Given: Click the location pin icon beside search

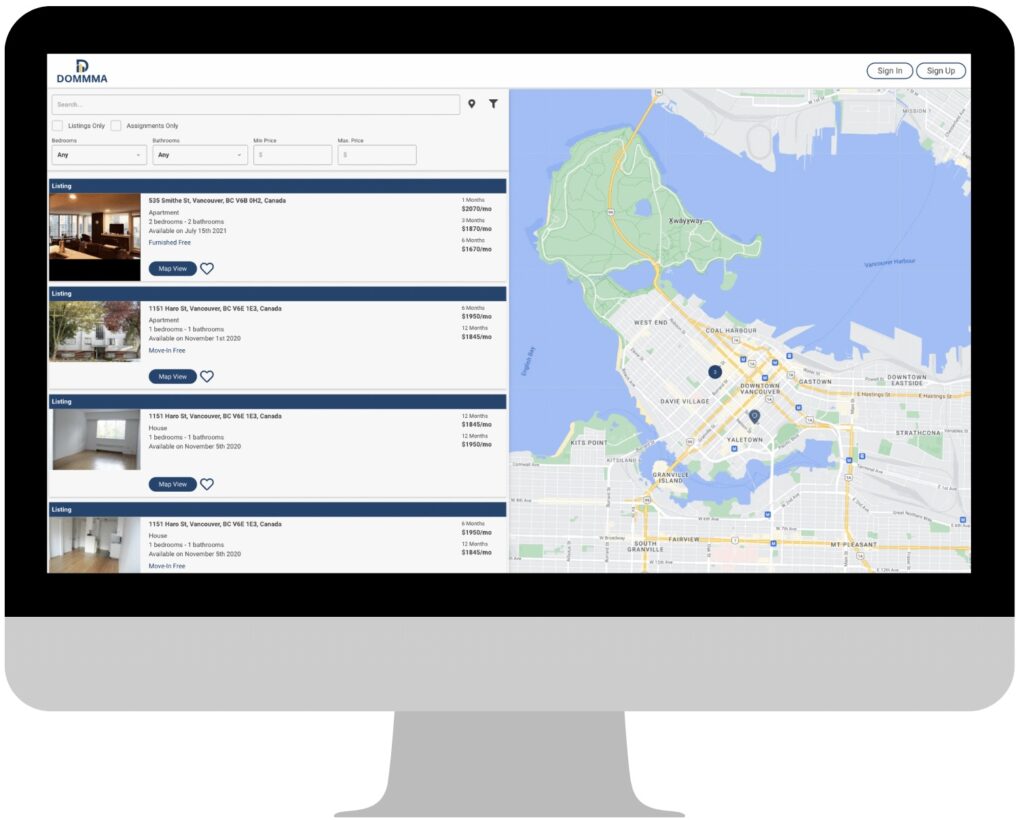Looking at the screenshot, I should [x=472, y=104].
